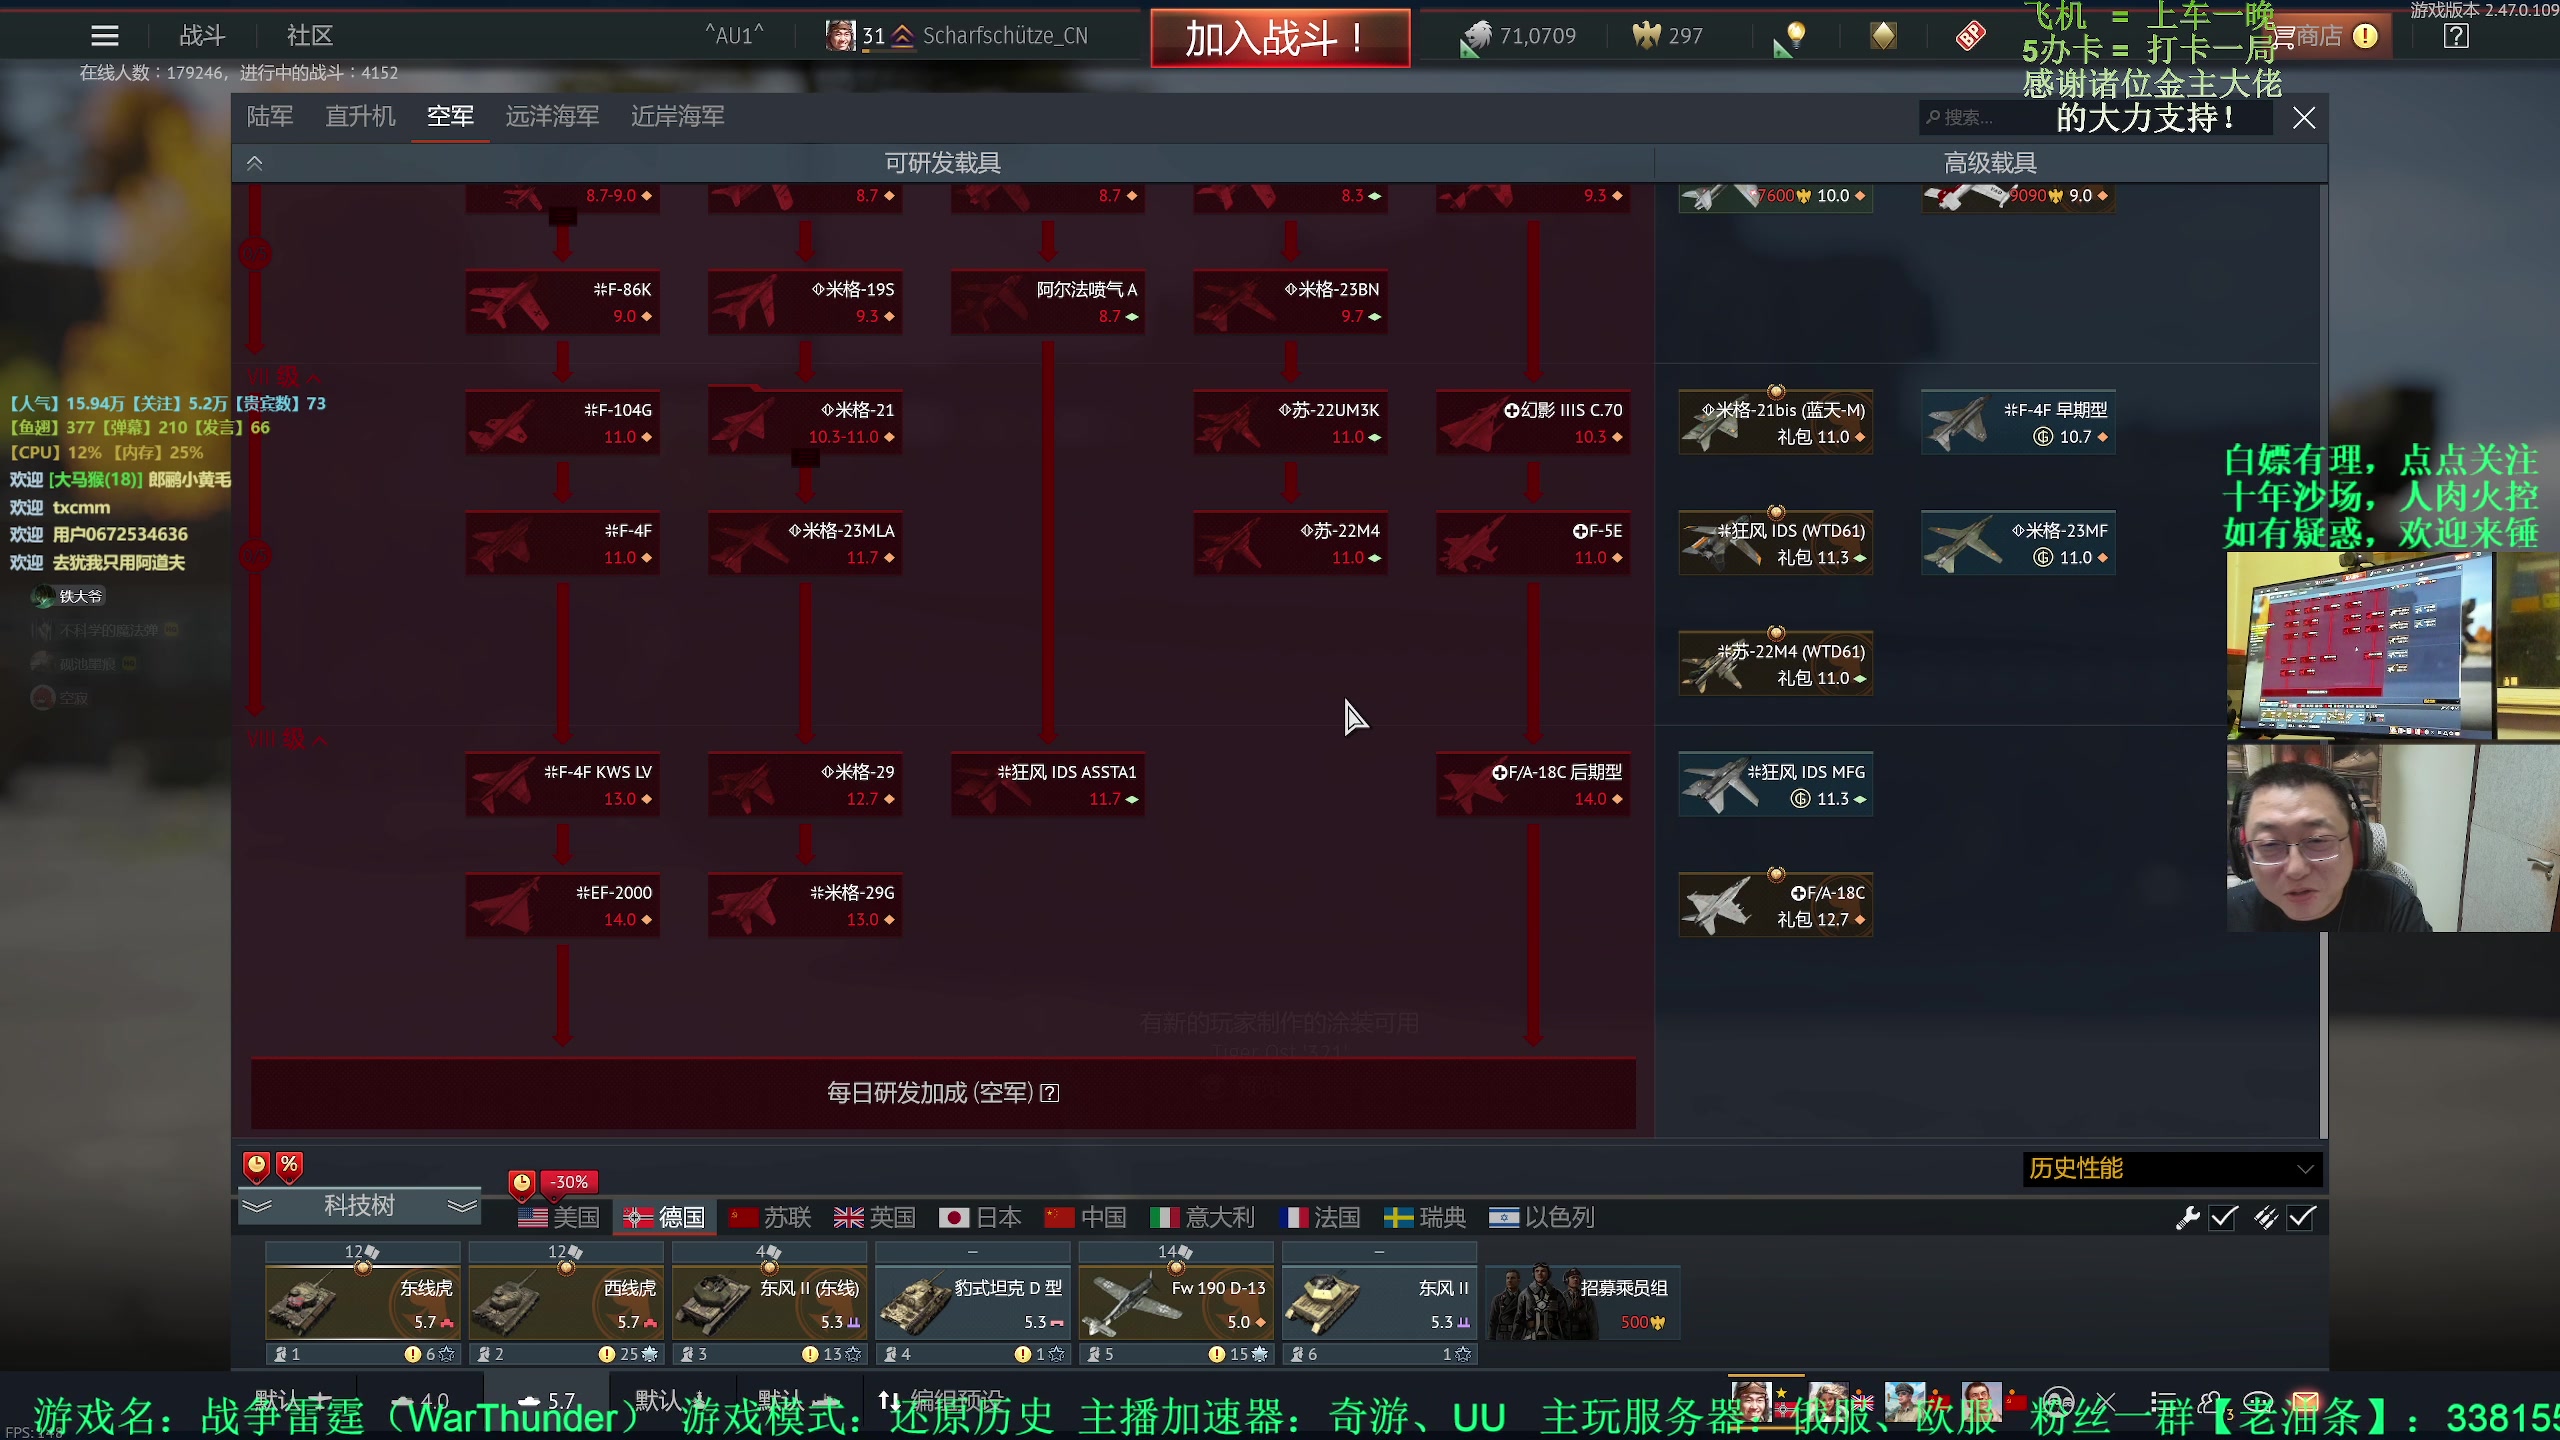The image size is (2560, 1440).
Task: Switch to the 陆军 tab
Action: pyautogui.click(x=270, y=117)
